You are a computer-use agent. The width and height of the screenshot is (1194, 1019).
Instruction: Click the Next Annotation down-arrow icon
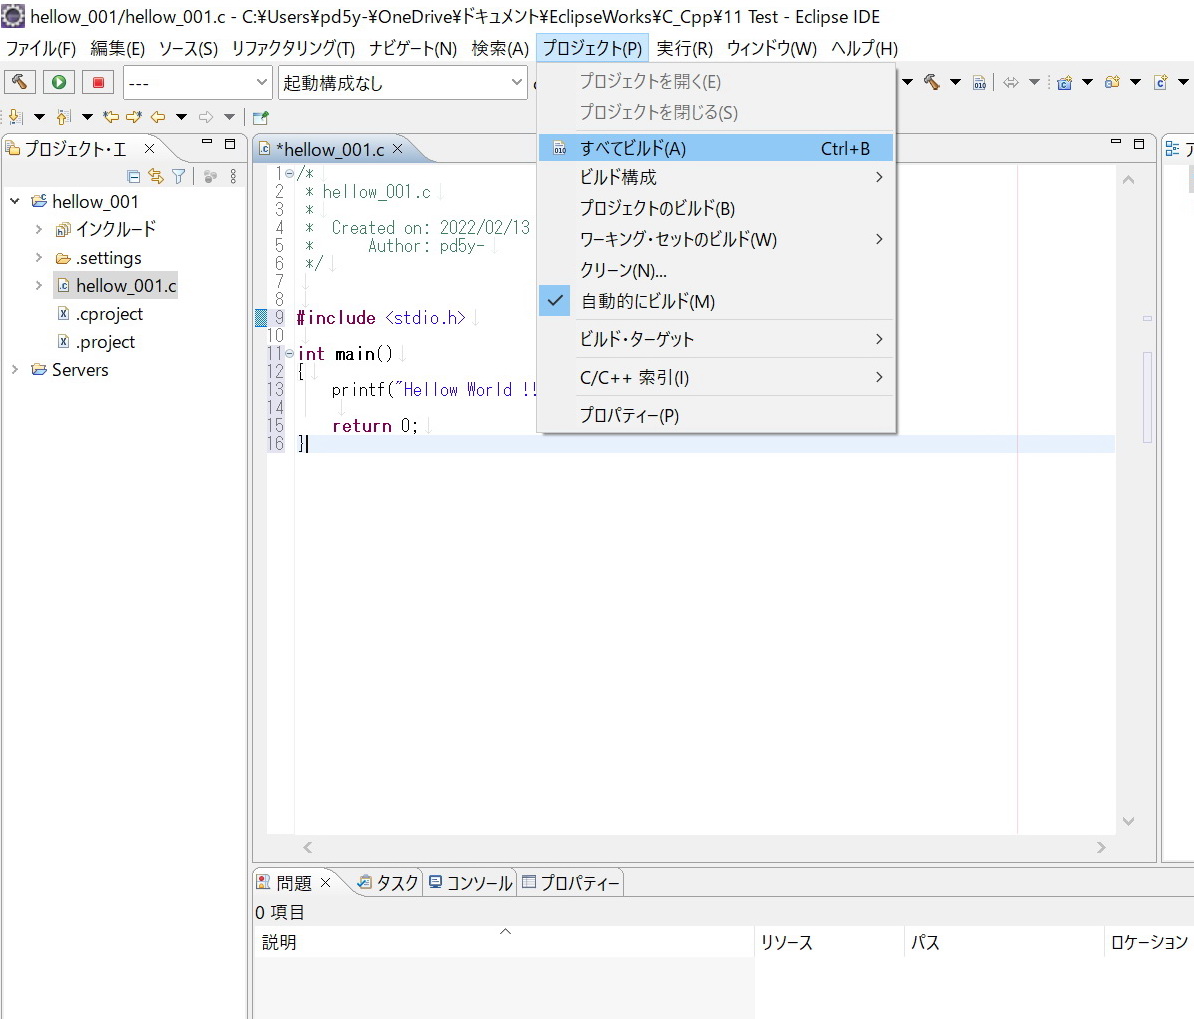[16, 117]
